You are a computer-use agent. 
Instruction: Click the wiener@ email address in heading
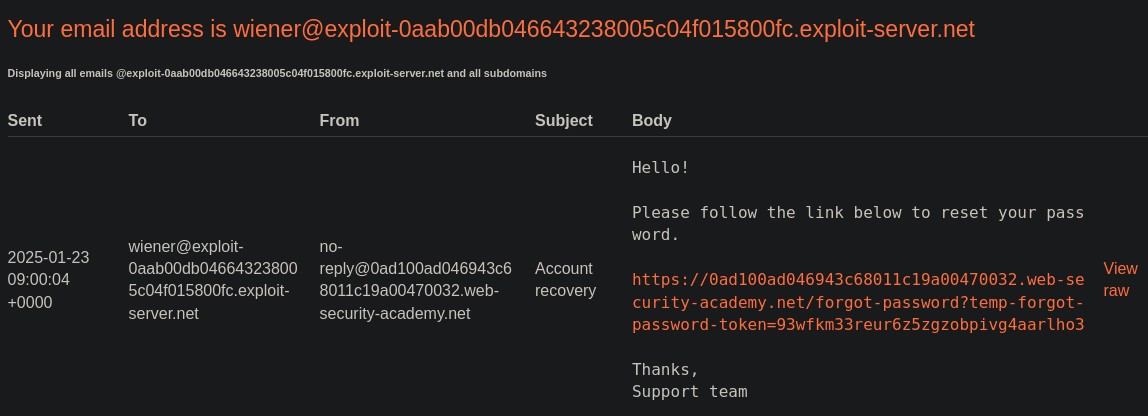[x=603, y=29]
